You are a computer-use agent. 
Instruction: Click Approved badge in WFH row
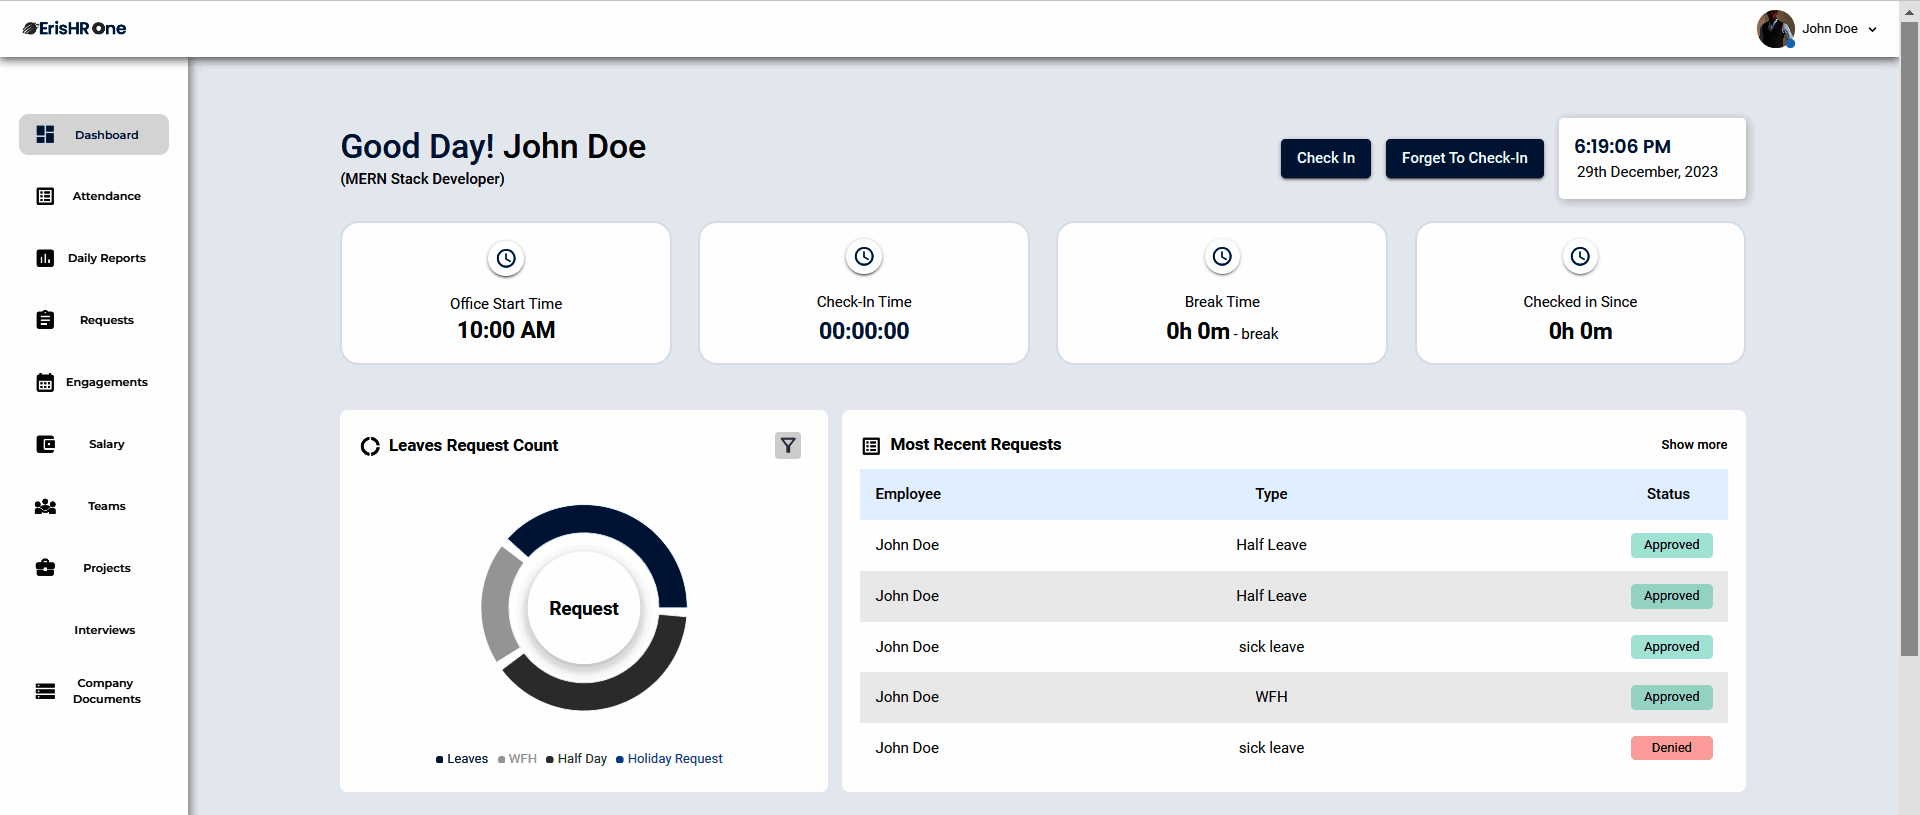point(1671,697)
